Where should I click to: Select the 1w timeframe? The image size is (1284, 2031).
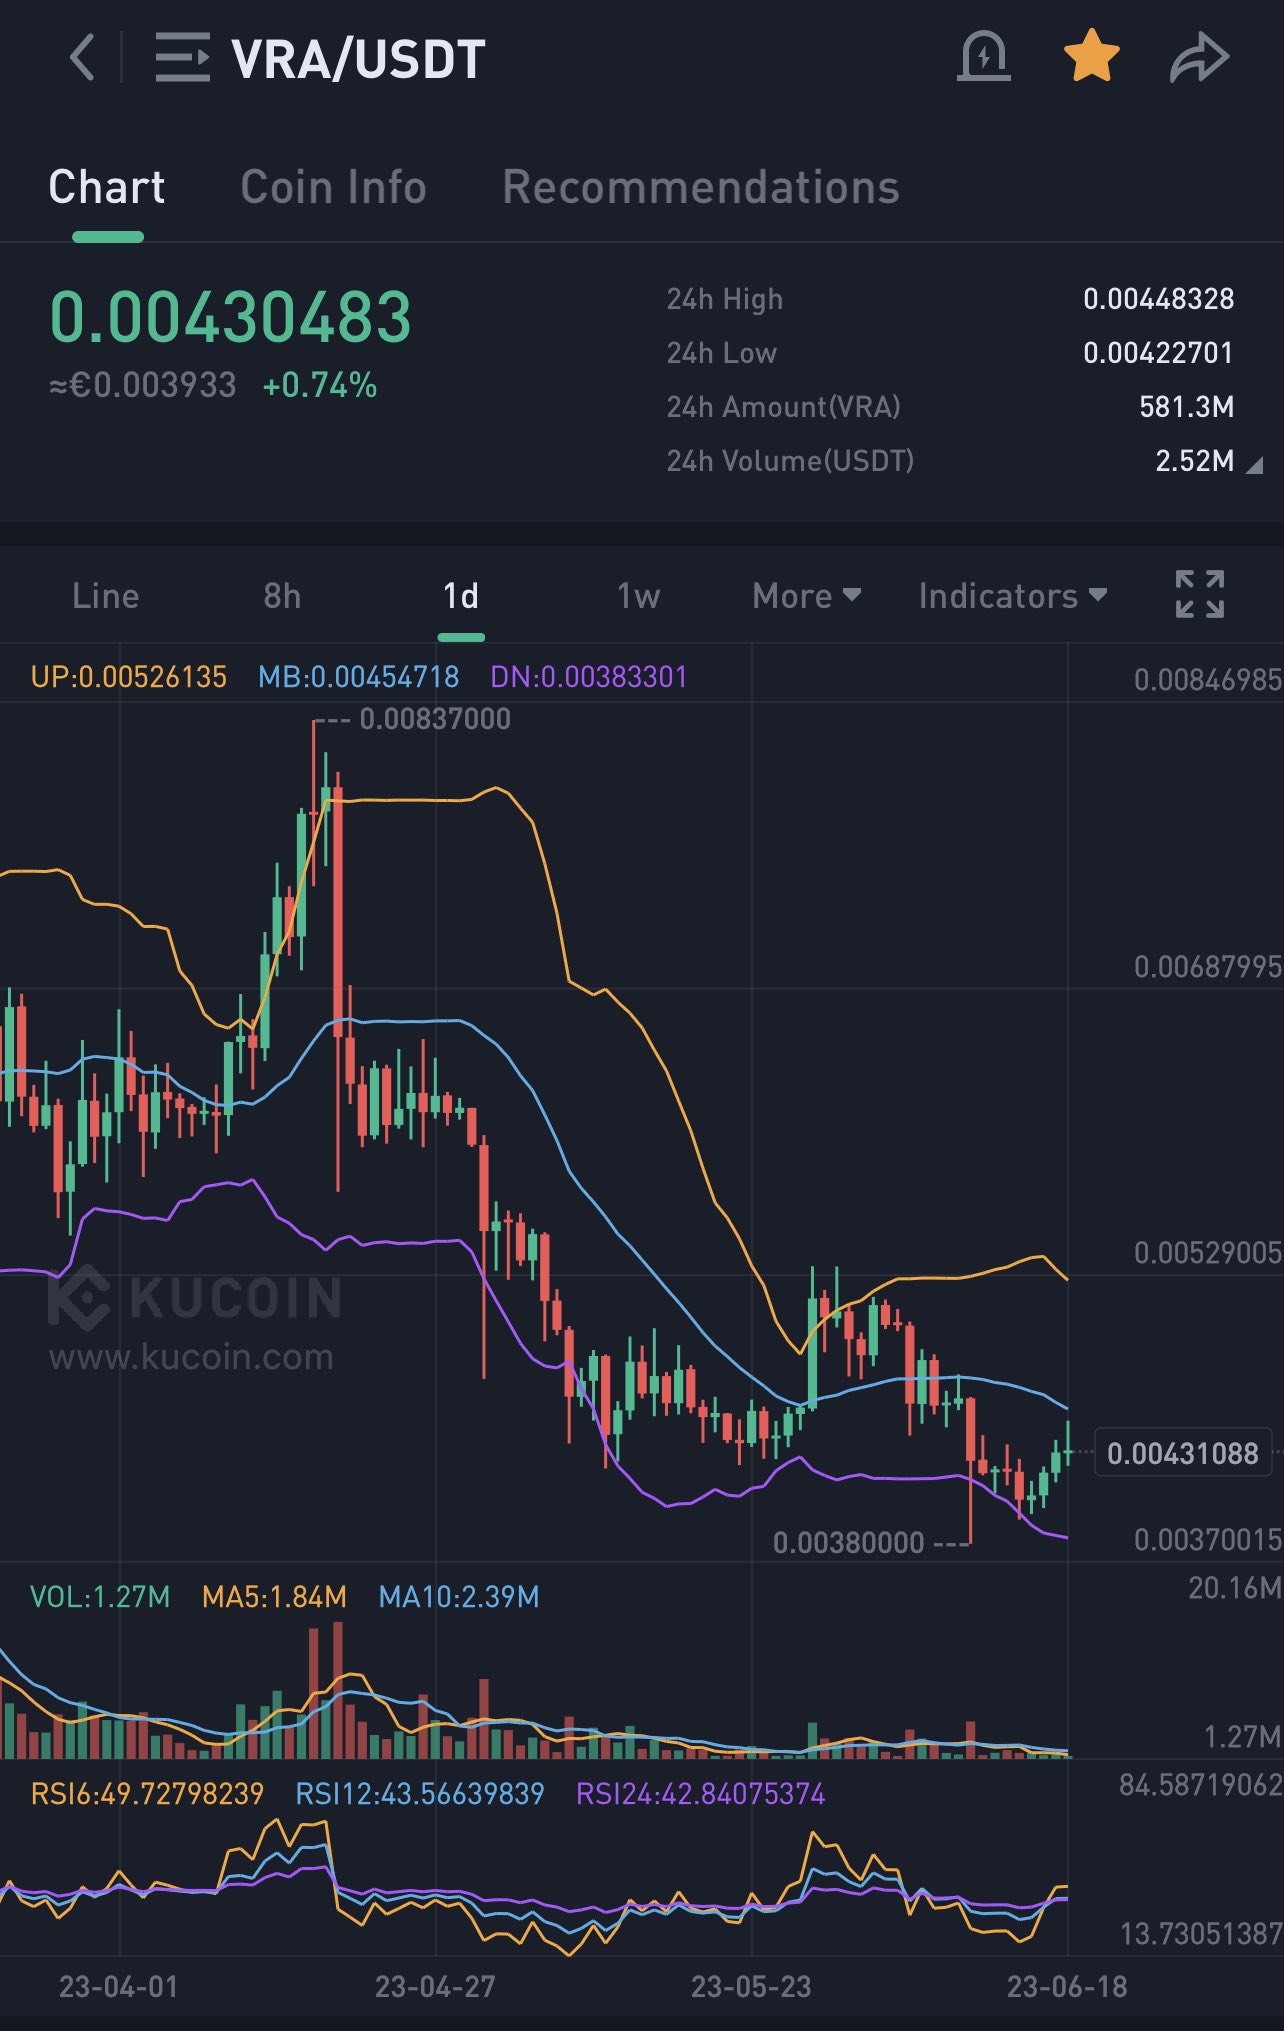pos(638,596)
